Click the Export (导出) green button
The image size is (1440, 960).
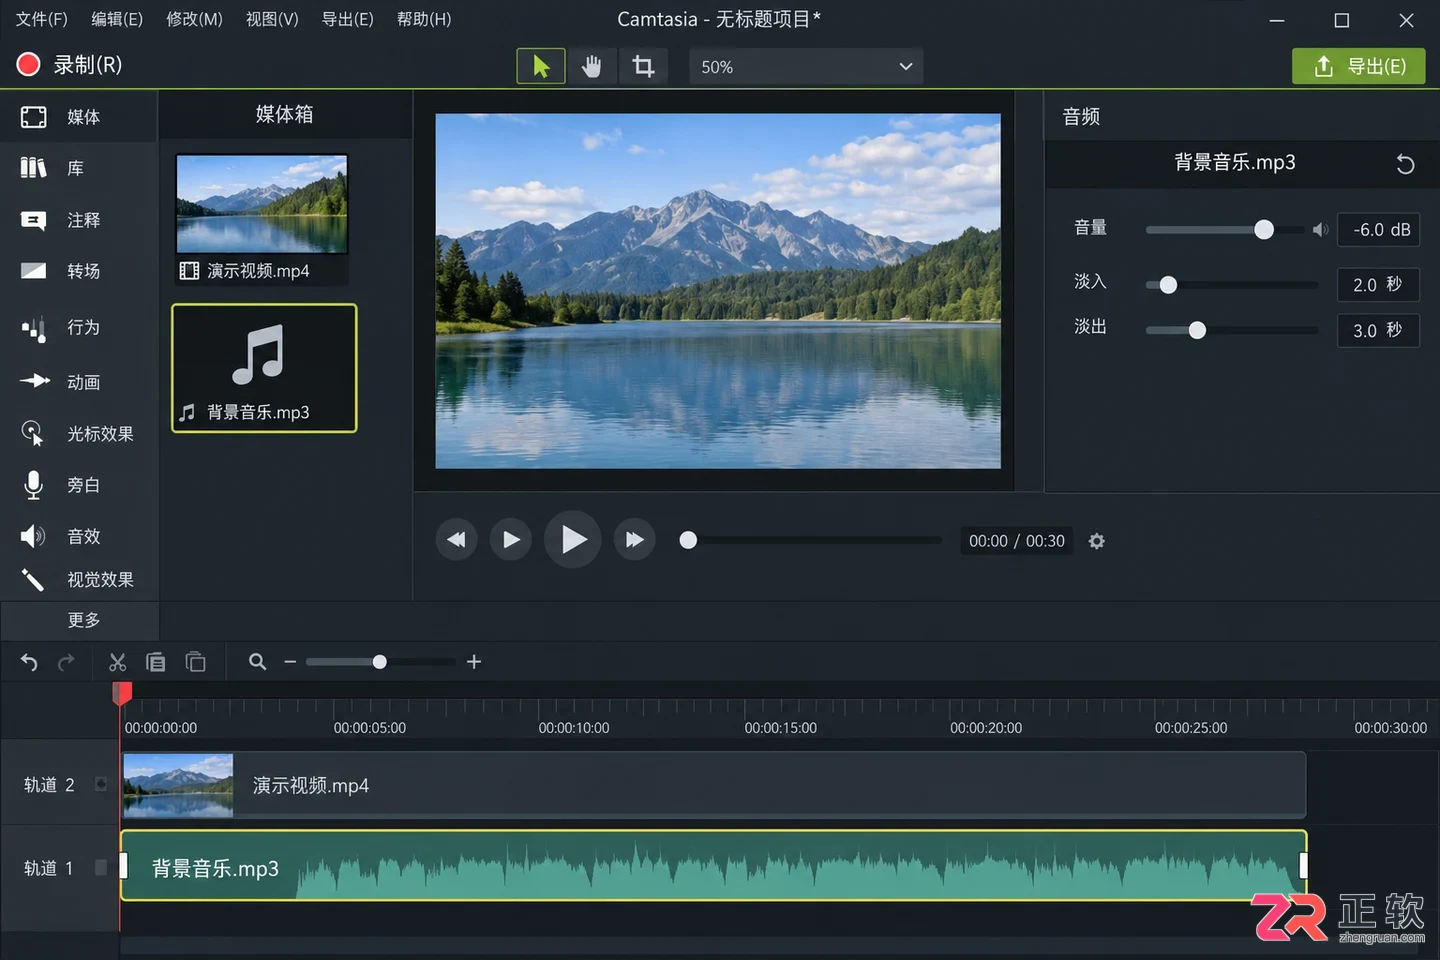click(1358, 66)
